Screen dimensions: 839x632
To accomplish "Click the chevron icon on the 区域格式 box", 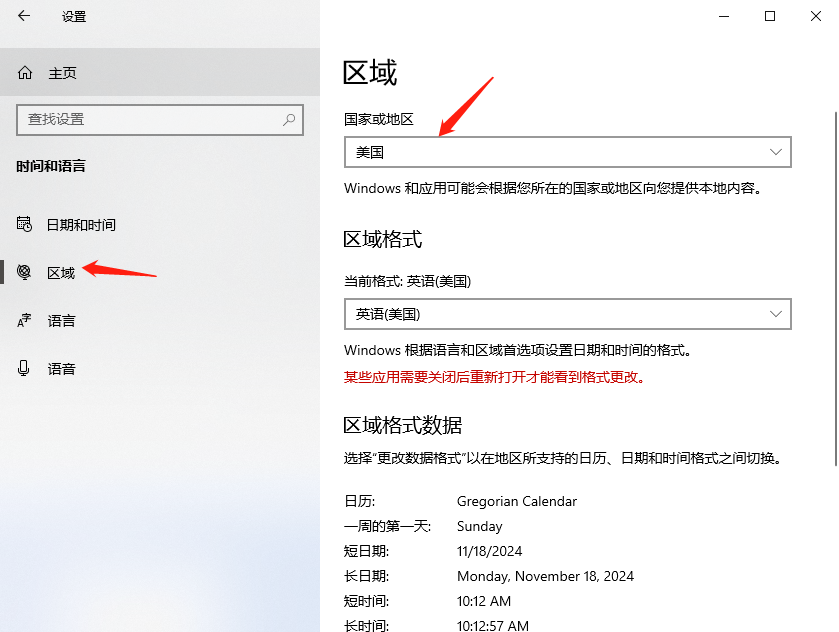I will (x=776, y=314).
